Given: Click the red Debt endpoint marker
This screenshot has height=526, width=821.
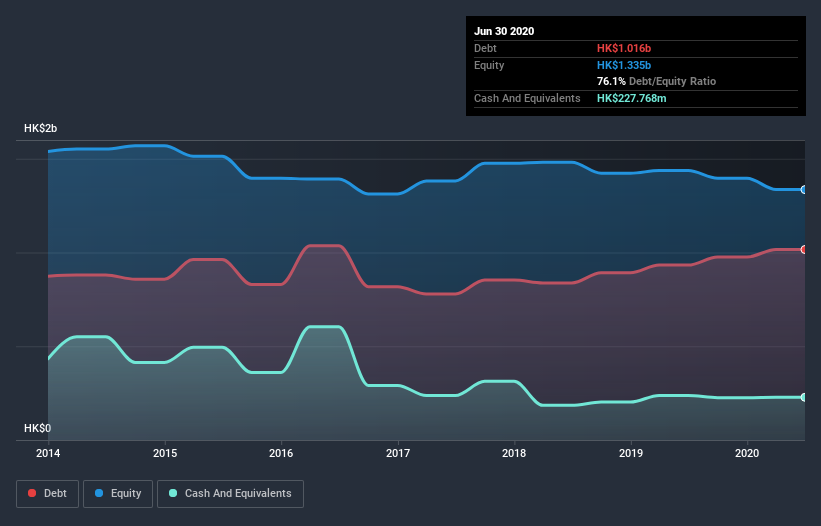Looking at the screenshot, I should click(804, 250).
